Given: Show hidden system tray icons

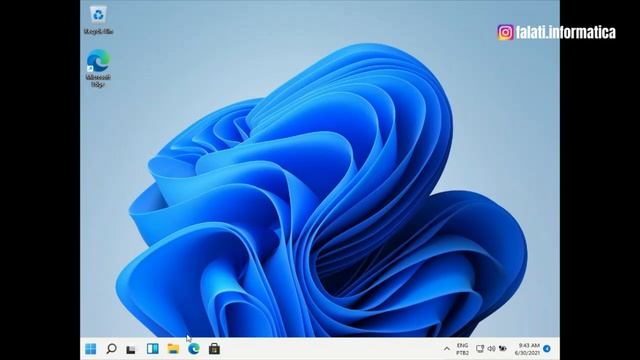Looking at the screenshot, I should [x=447, y=349].
